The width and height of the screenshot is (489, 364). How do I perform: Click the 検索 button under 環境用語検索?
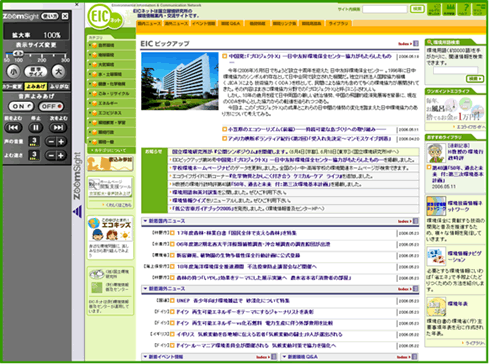tap(474, 79)
